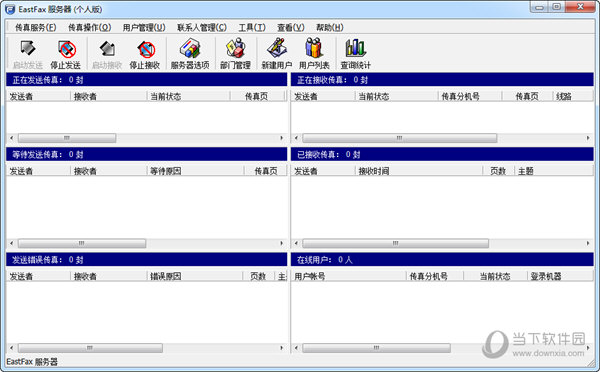Sort 发送错误传真 list by 错误原因 column
600x372 pixels.
click(x=194, y=276)
